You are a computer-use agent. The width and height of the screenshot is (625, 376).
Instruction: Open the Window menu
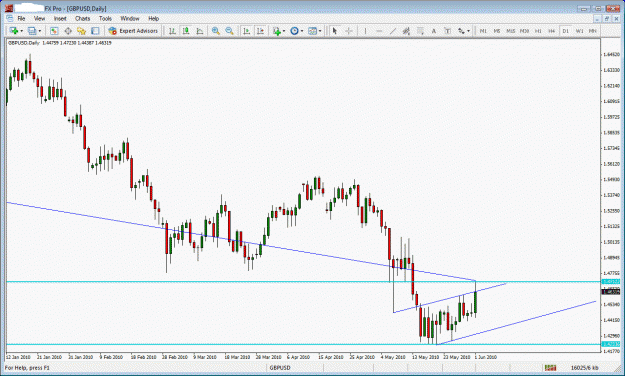coord(130,18)
